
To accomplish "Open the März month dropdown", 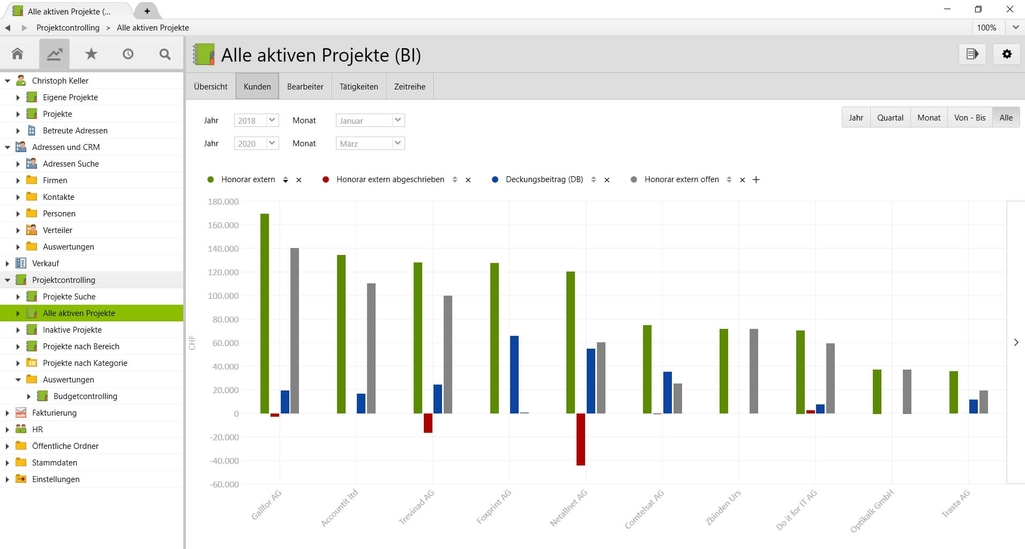I will coord(370,143).
